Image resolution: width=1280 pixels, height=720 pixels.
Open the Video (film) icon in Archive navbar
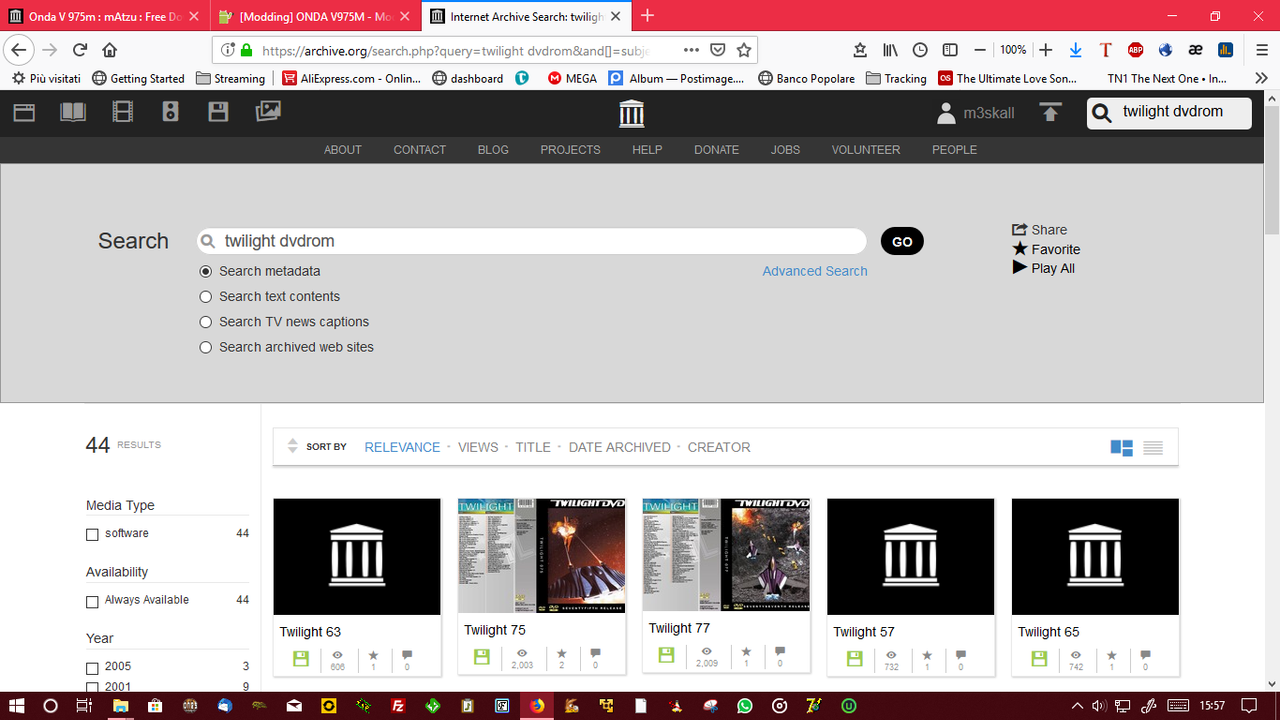(x=123, y=112)
